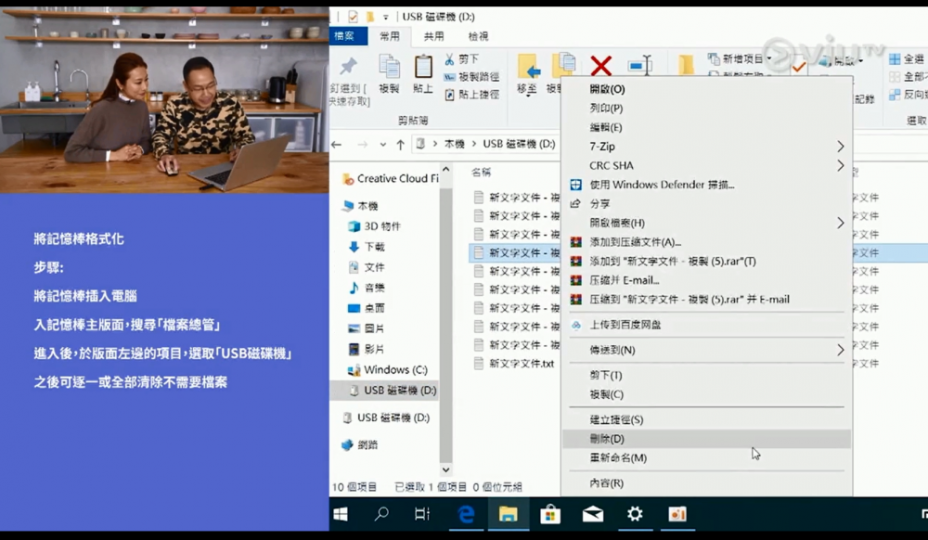Switch to the 共用 ribbon tab
This screenshot has width=928, height=540.
click(x=433, y=37)
